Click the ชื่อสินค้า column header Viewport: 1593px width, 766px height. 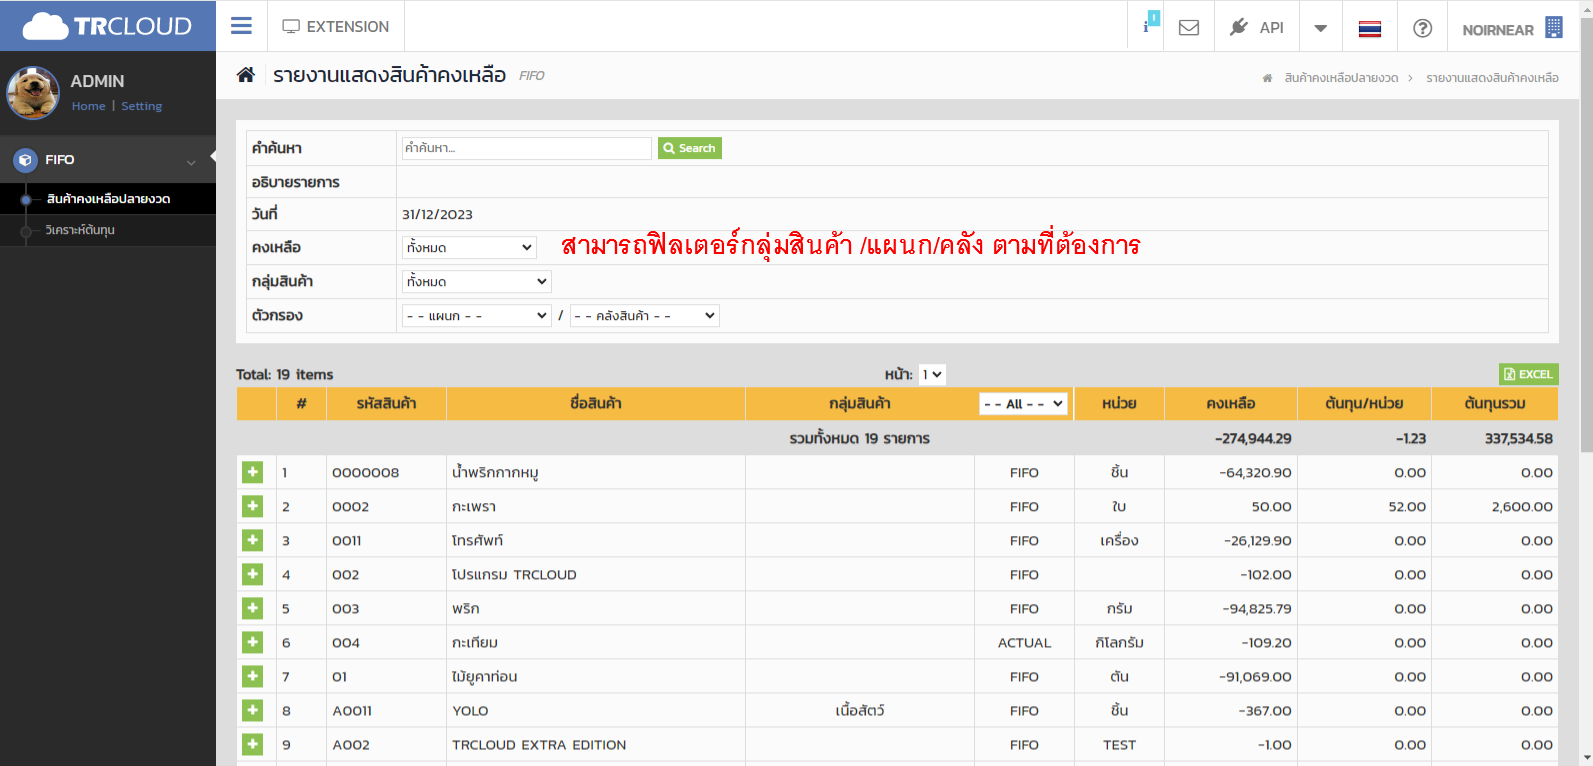coord(596,404)
